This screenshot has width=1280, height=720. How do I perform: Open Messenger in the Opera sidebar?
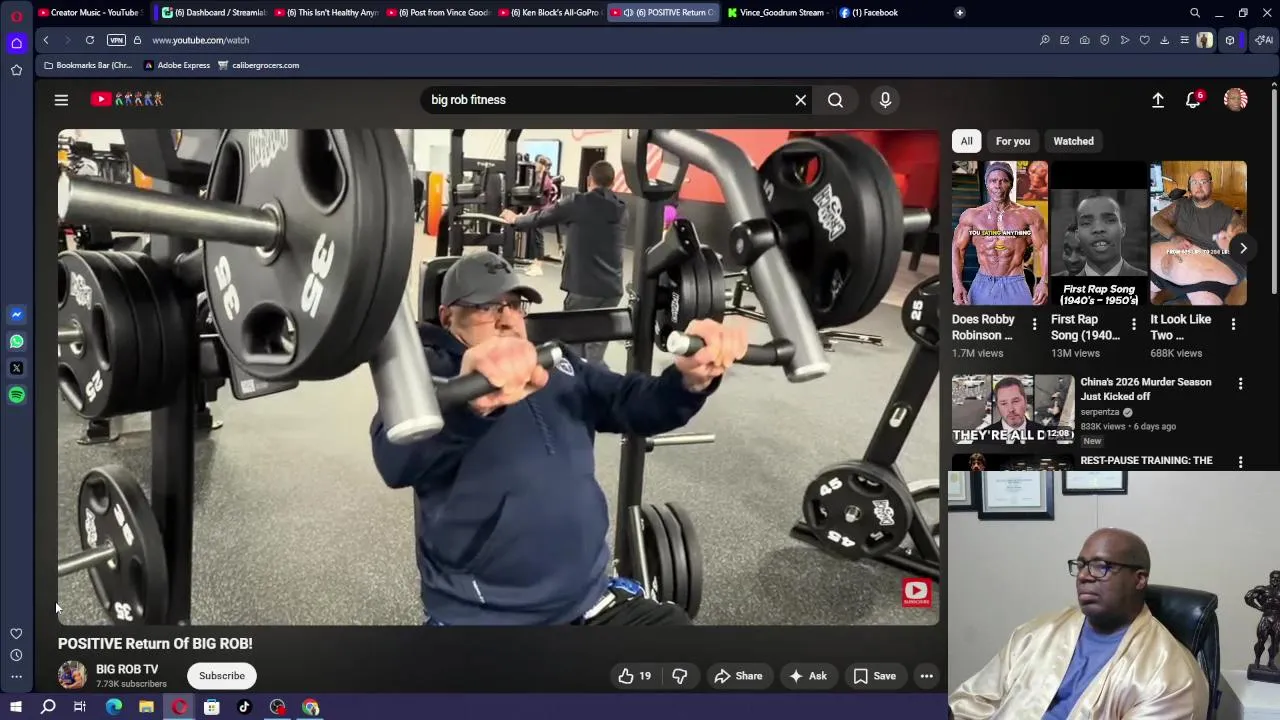tap(16, 314)
